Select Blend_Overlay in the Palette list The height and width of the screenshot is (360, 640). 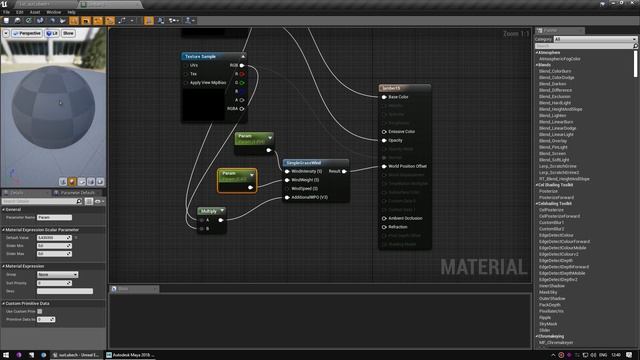click(553, 141)
